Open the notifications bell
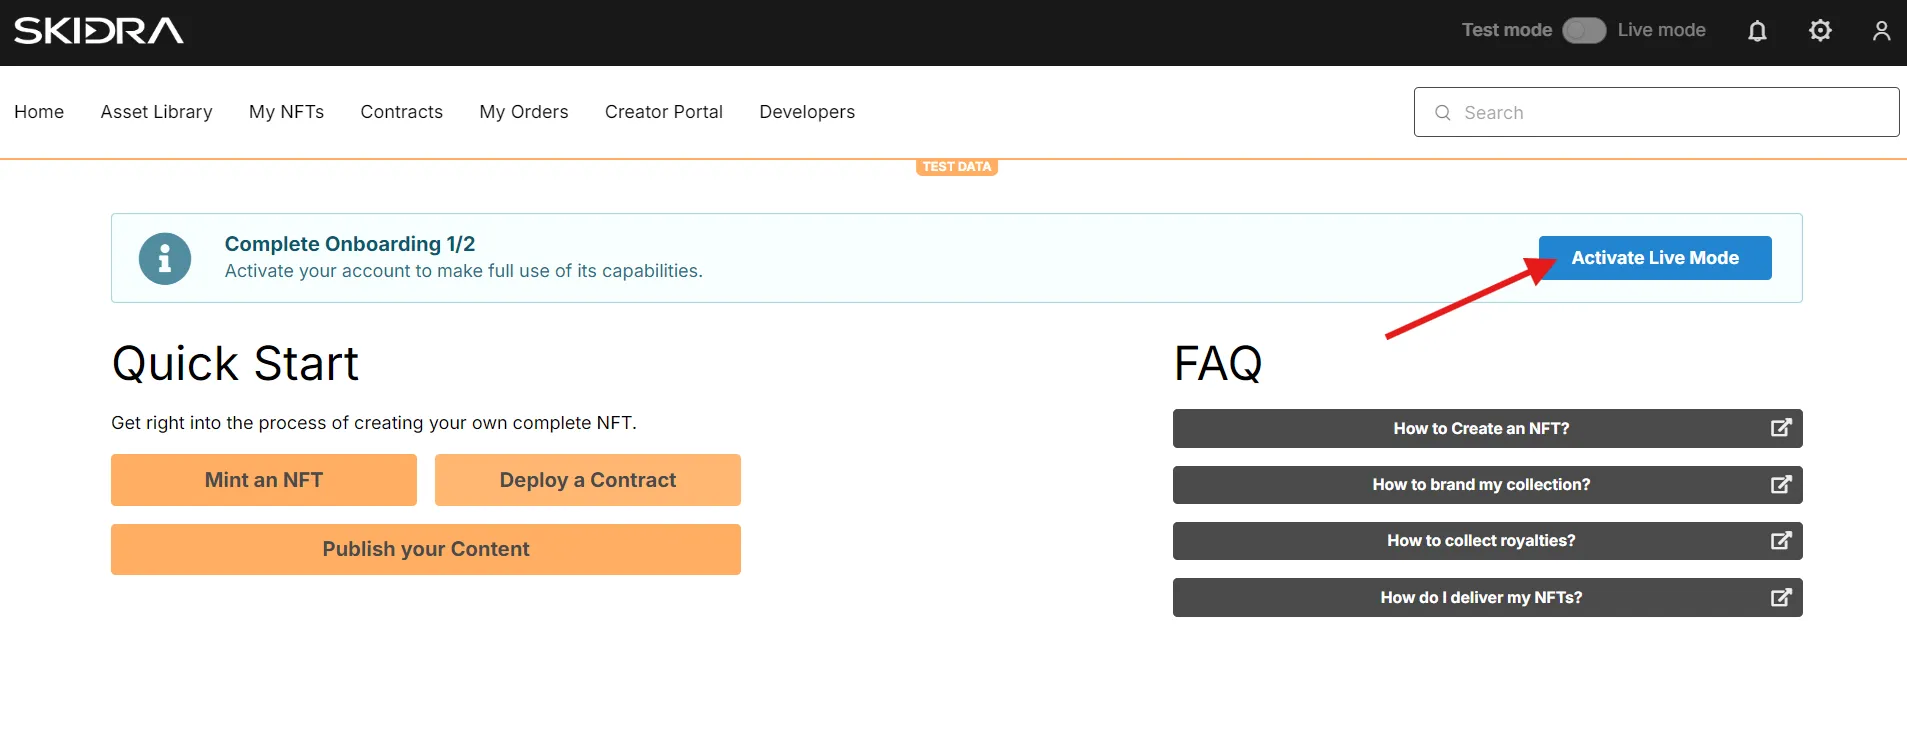Screen dimensions: 1907x731 coord(1757,31)
